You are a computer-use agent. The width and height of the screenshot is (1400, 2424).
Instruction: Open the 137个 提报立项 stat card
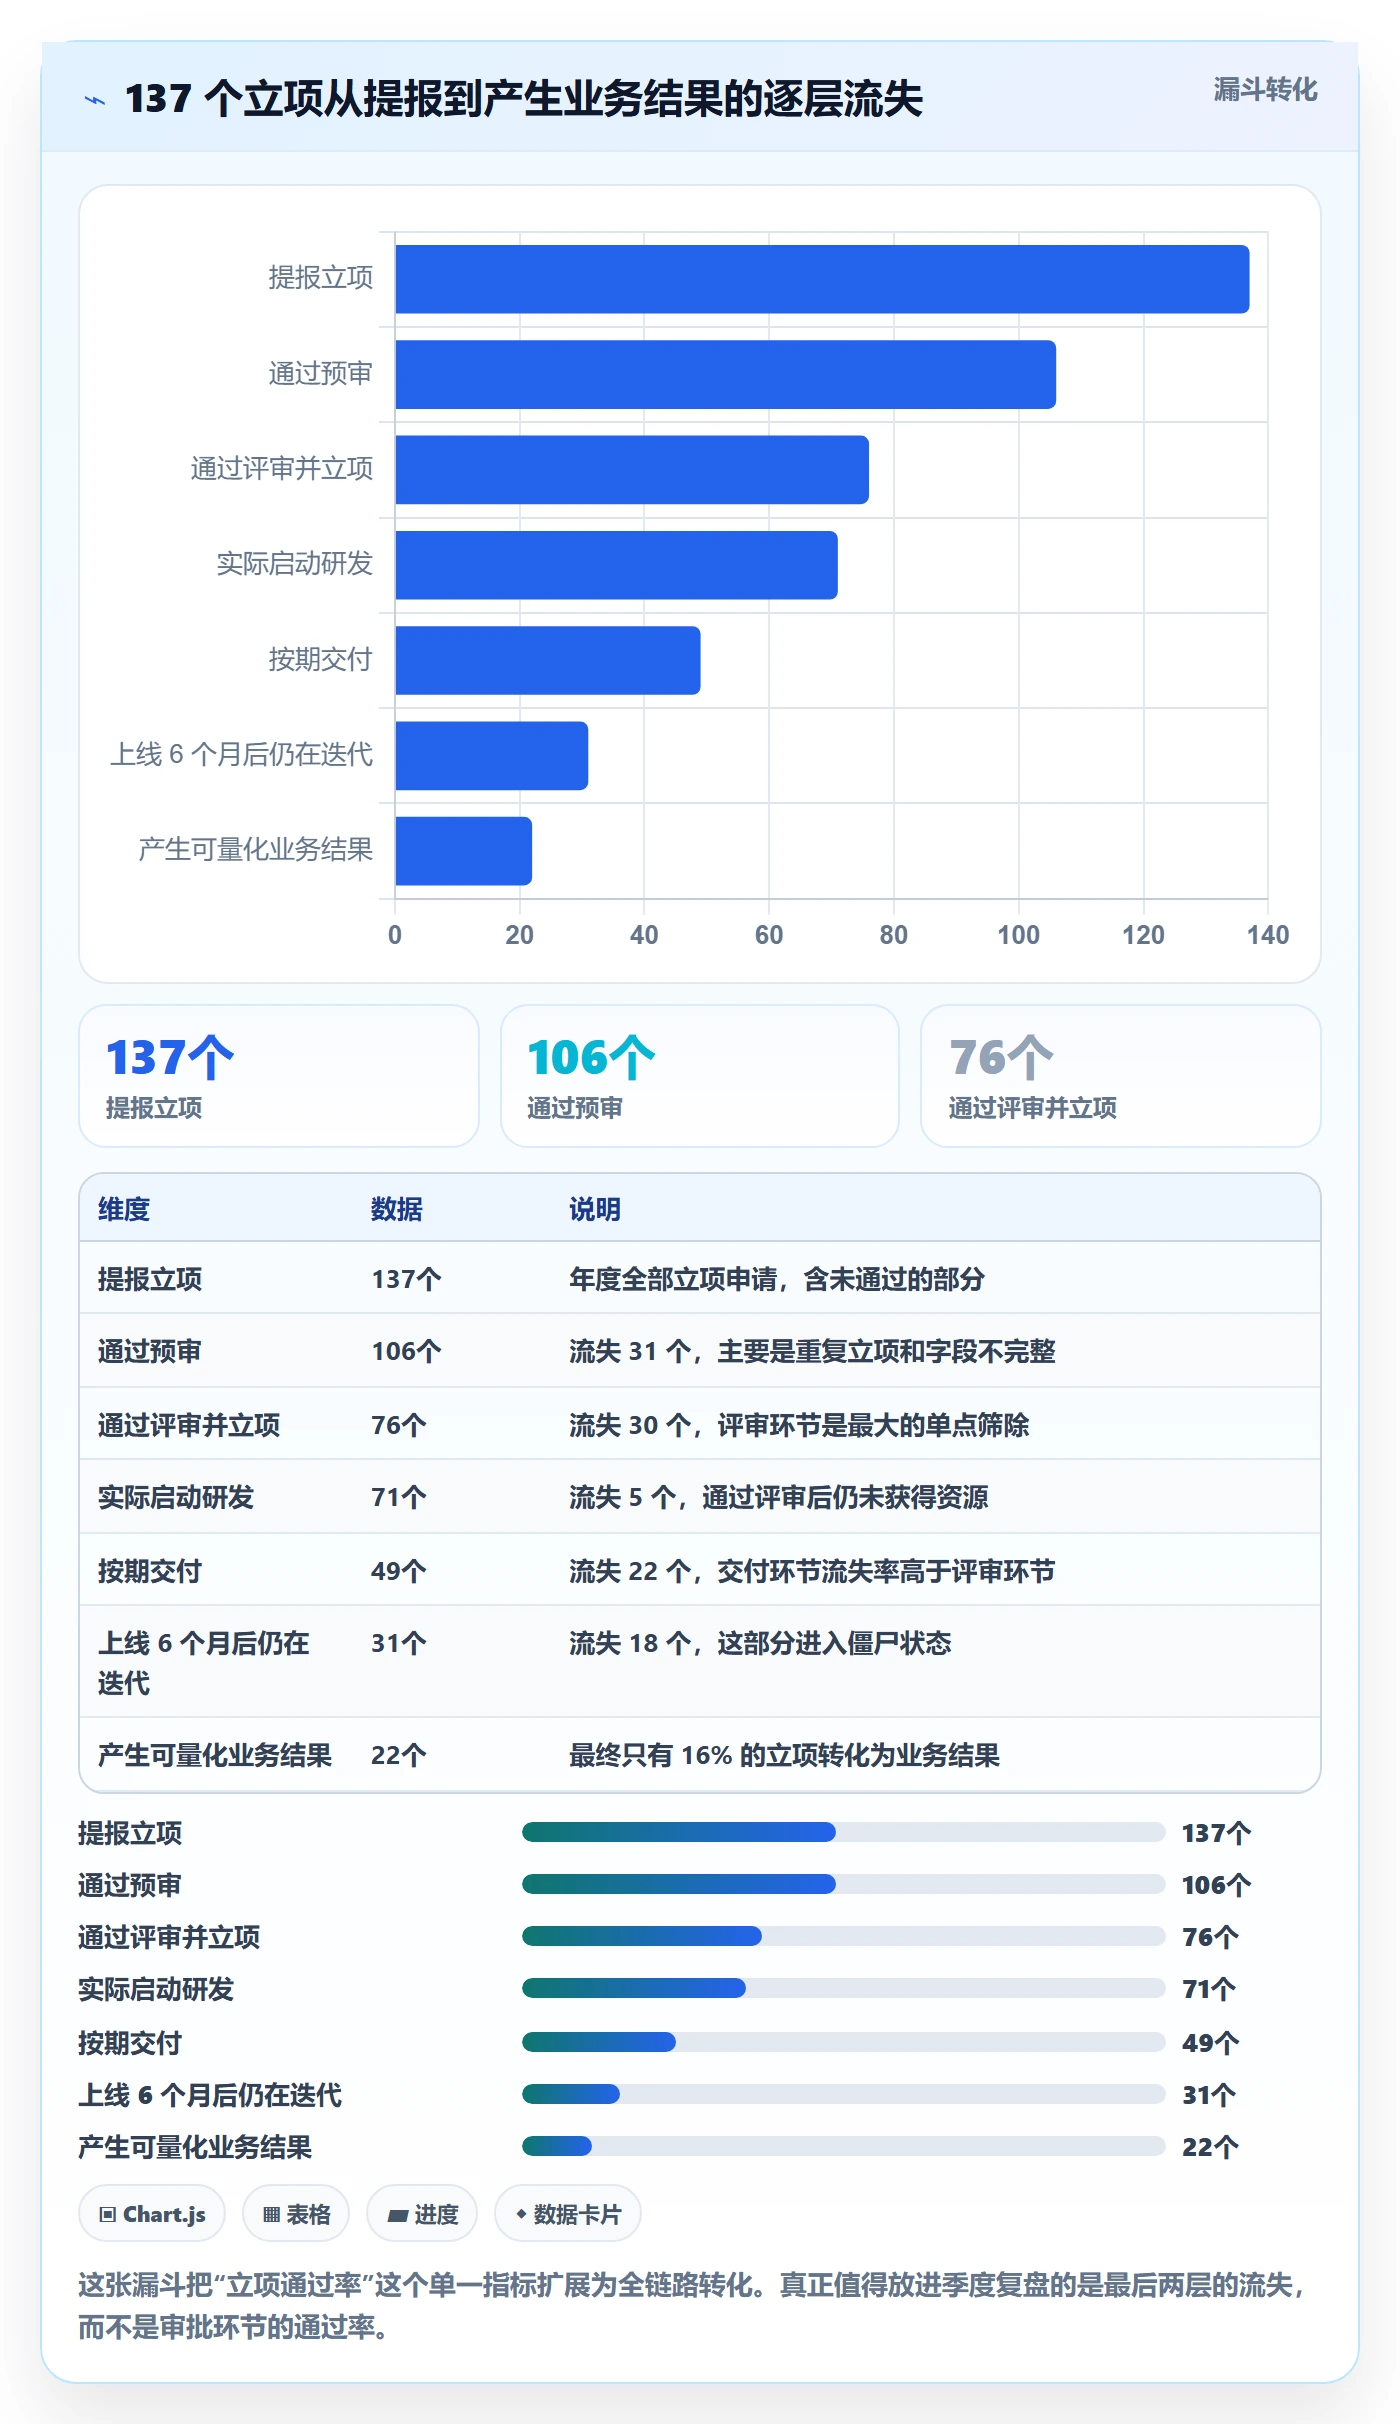tap(279, 1076)
